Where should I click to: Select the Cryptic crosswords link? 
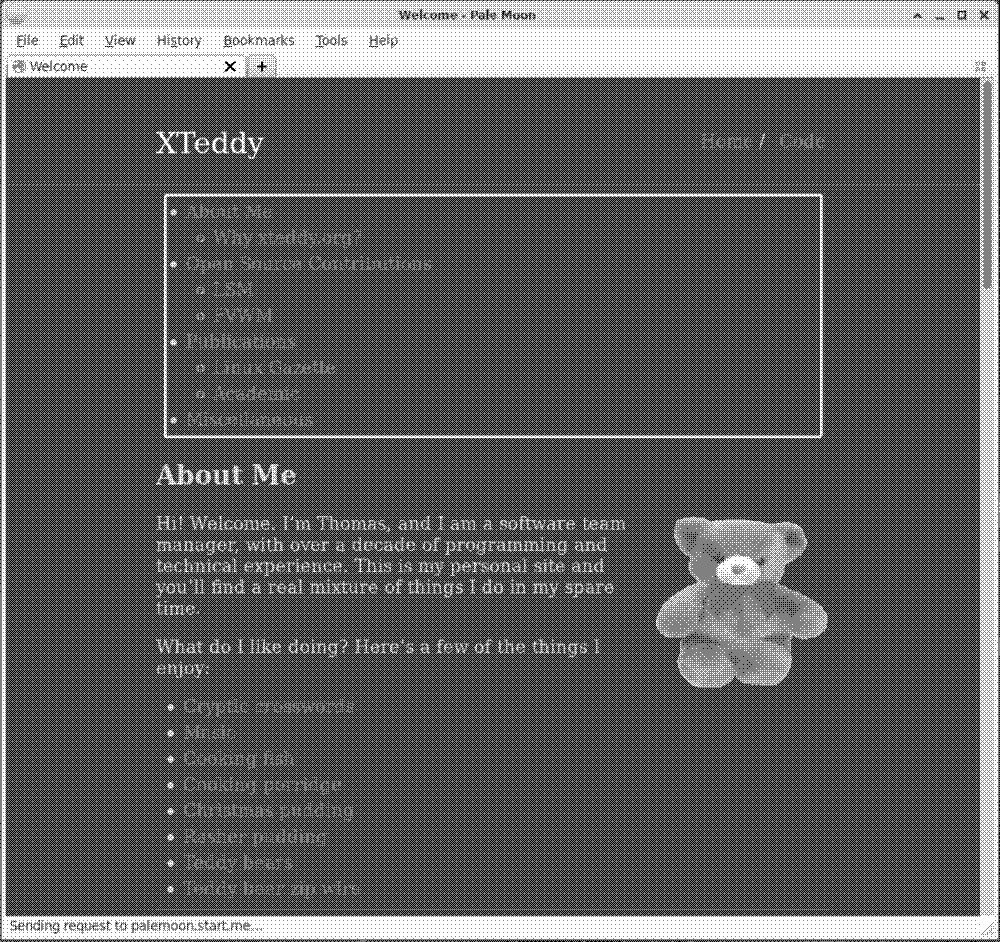tap(269, 706)
